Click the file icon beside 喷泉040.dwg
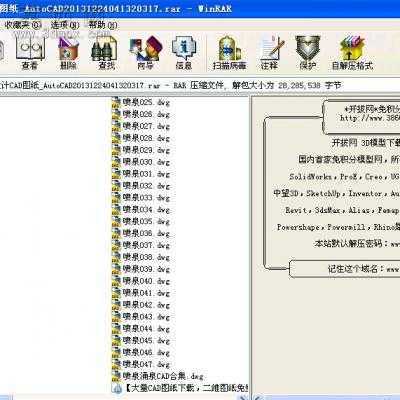This screenshot has width=400, height=400. pos(116,281)
